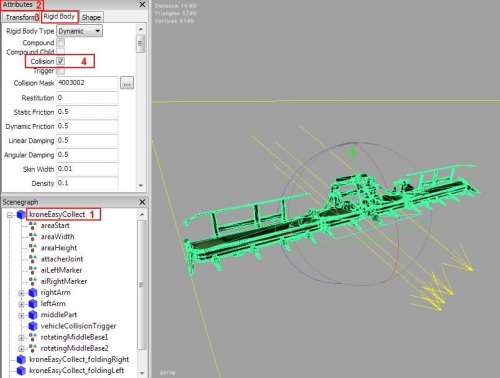Open the Collision Mask editor button
The height and width of the screenshot is (378, 500).
coord(127,83)
